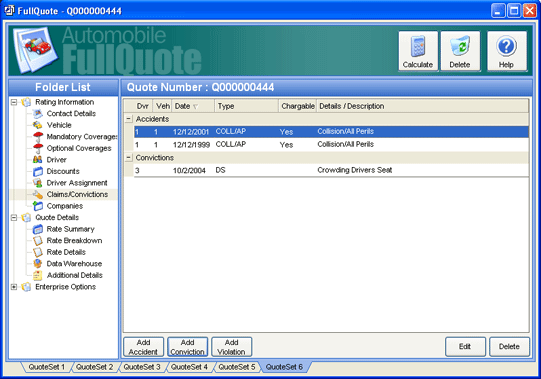Select the Crowding Drivers Seat conviction row
Image resolution: width=541 pixels, height=379 pixels.
click(331, 170)
